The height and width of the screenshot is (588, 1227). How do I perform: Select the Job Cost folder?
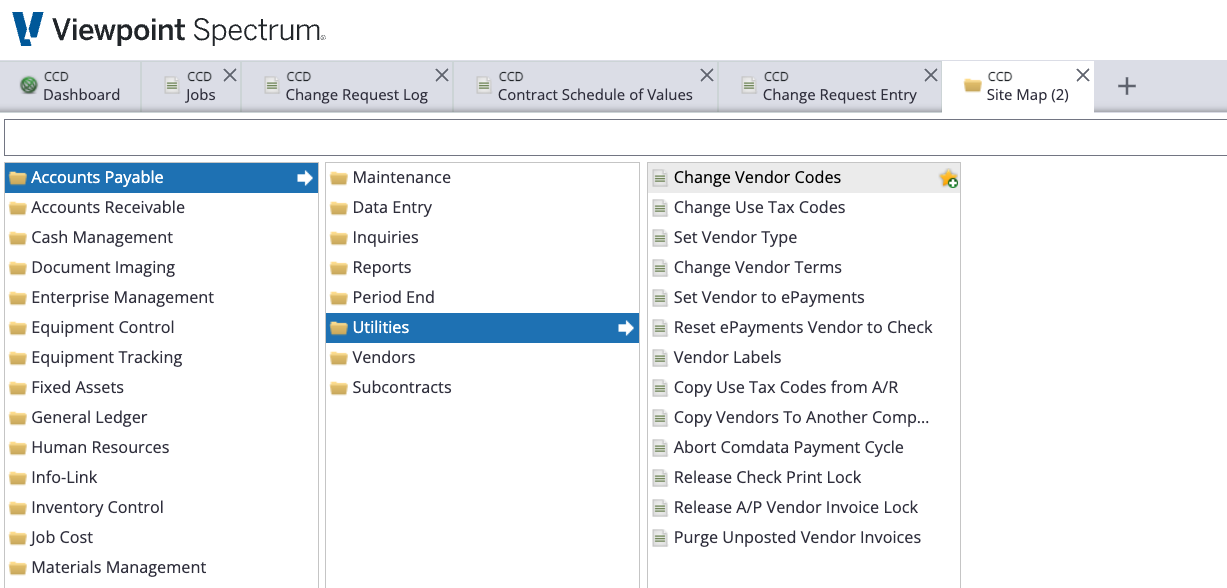click(162, 538)
